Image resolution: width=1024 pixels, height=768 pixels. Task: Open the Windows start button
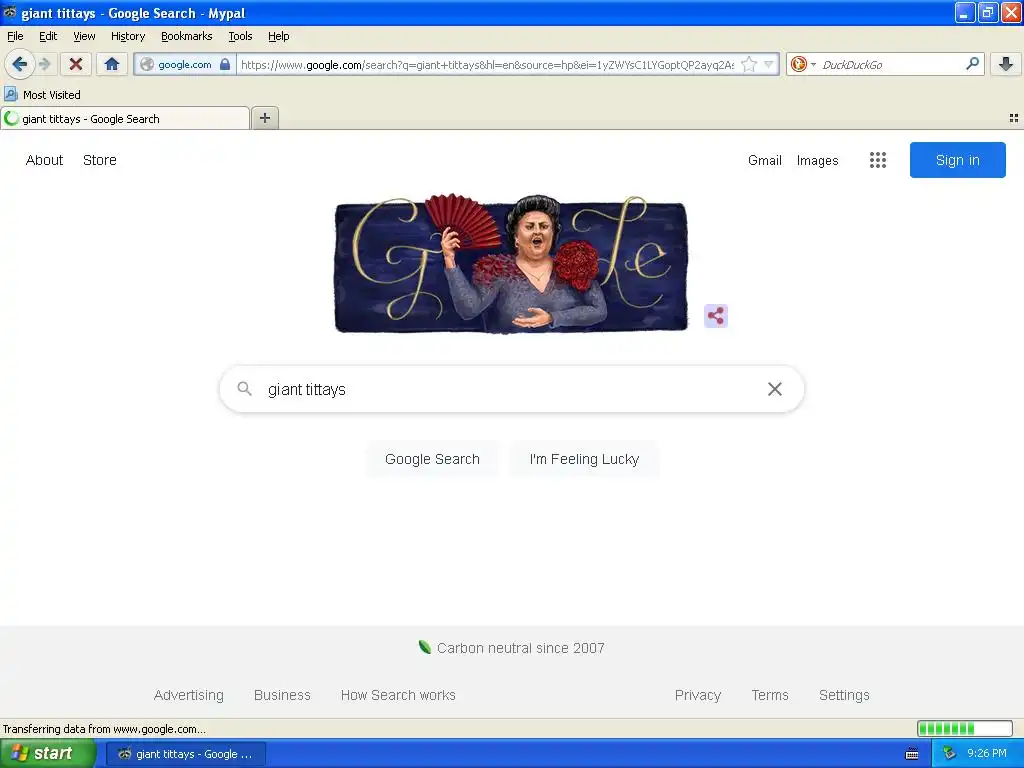pos(47,753)
